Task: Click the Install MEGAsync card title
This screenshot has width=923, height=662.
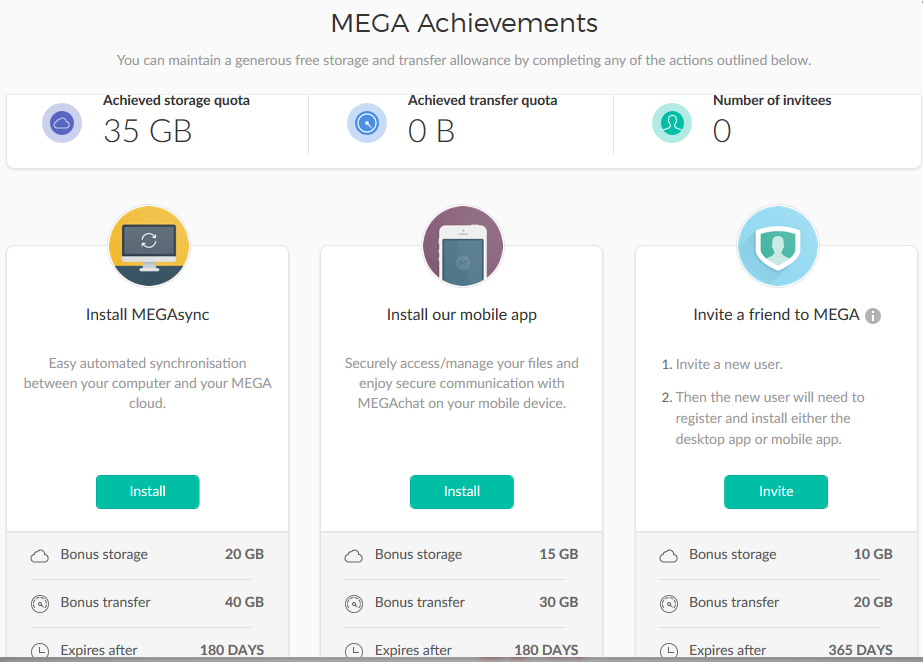Action: coord(148,314)
